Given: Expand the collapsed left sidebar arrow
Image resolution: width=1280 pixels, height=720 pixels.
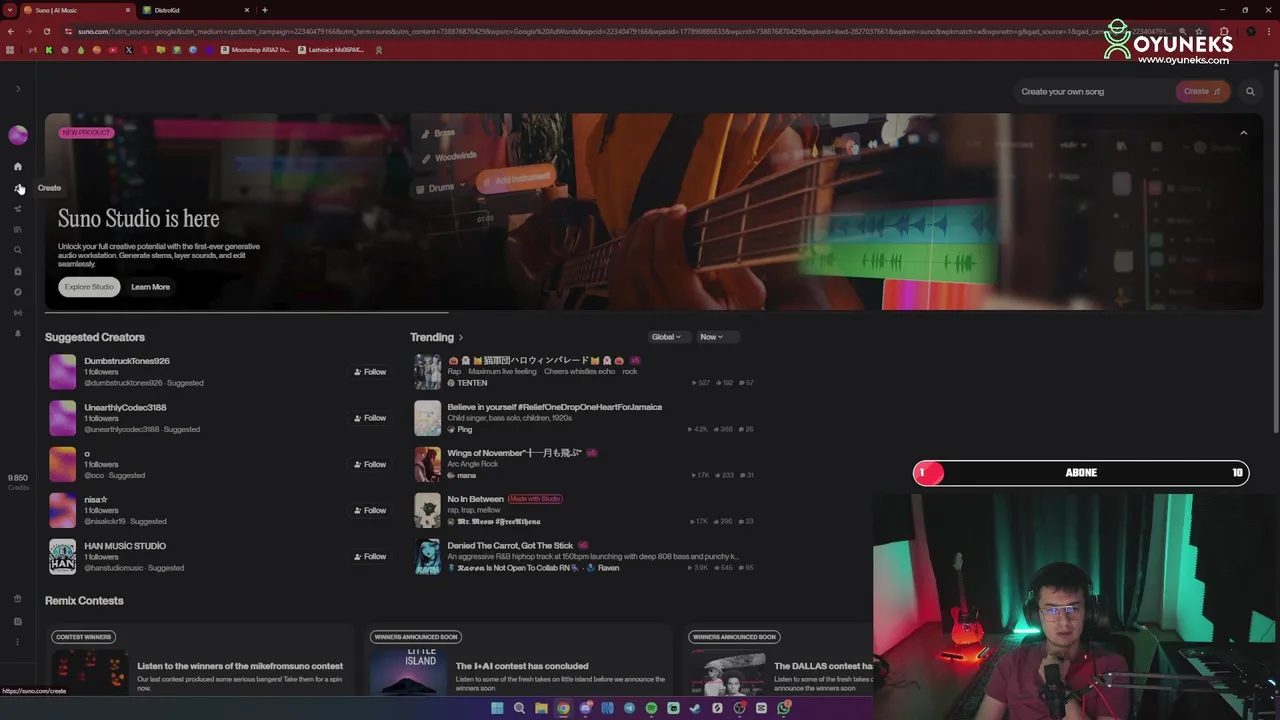Looking at the screenshot, I should (17, 89).
